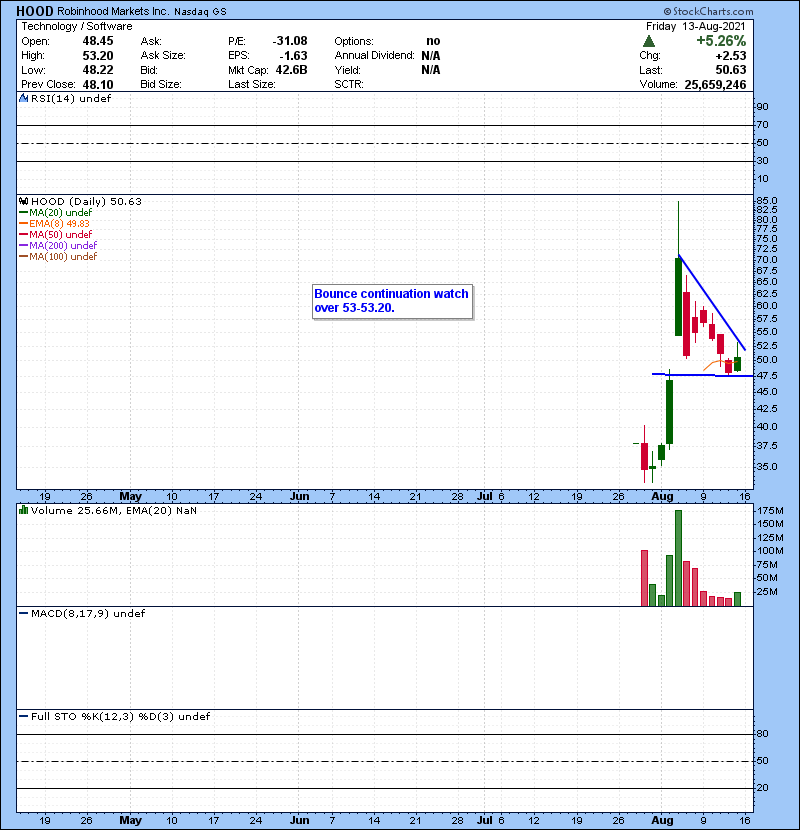Click the +5.26% percent change
This screenshot has height=830, width=800.
tap(721, 41)
